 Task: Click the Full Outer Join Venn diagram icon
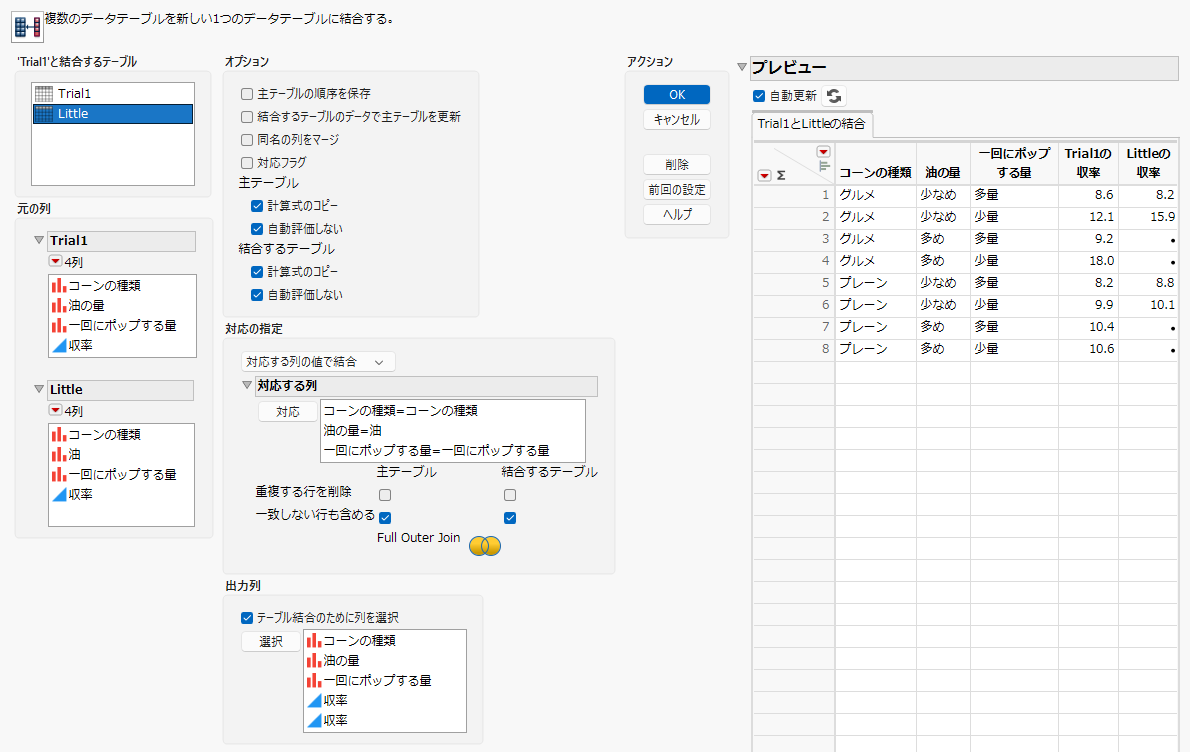[485, 546]
